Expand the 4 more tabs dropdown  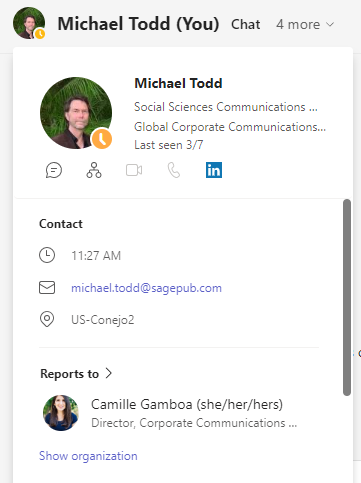(x=305, y=24)
